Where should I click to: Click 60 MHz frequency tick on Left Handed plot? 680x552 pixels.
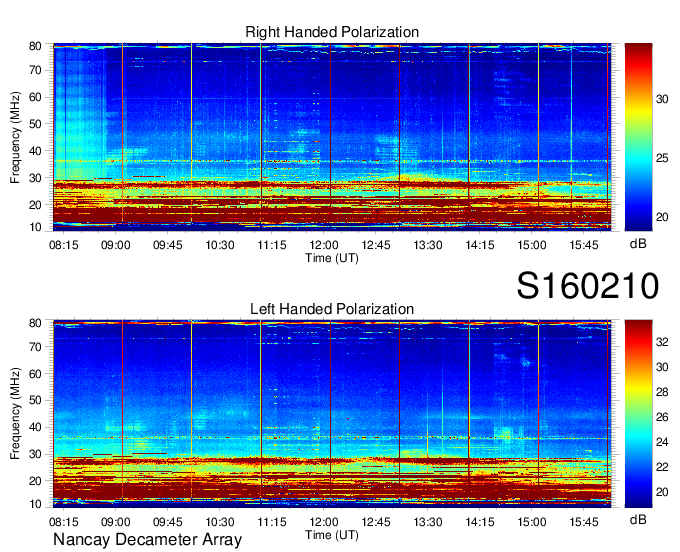36,374
